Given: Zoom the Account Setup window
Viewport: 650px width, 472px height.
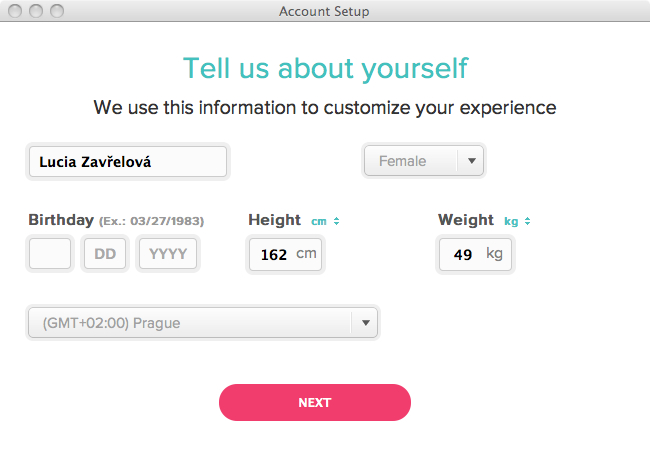Looking at the screenshot, I should [x=56, y=11].
